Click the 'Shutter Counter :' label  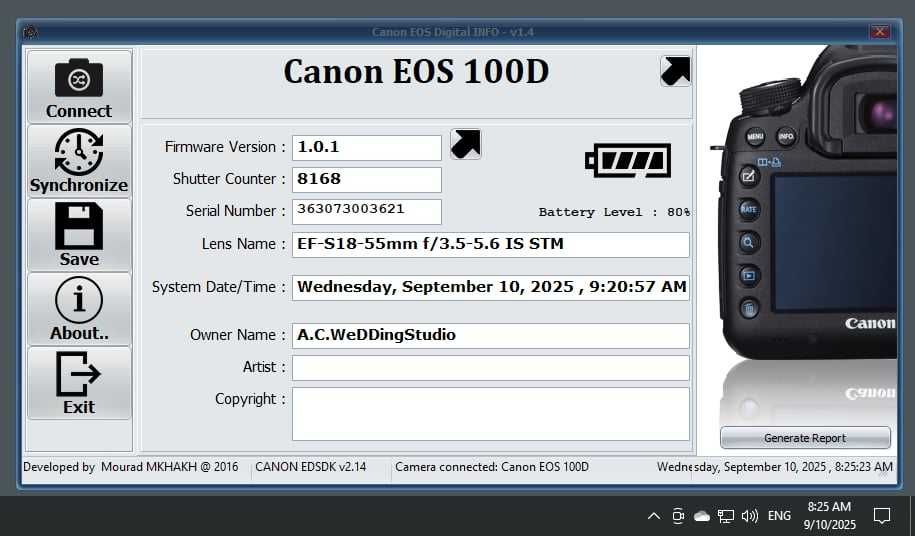pyautogui.click(x=229, y=179)
